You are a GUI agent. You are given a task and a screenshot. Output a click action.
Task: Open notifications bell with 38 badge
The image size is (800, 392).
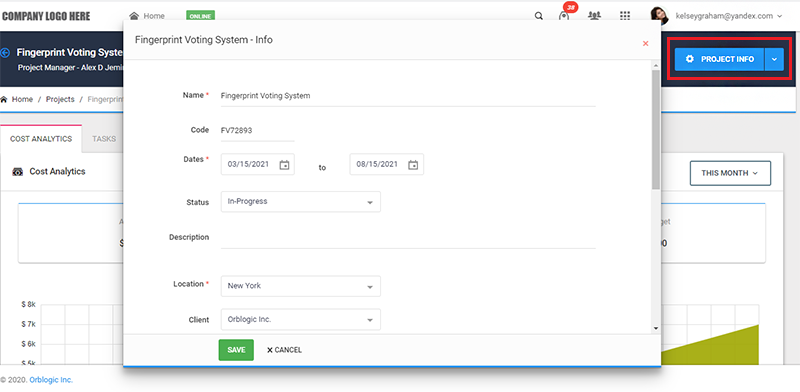pos(564,16)
